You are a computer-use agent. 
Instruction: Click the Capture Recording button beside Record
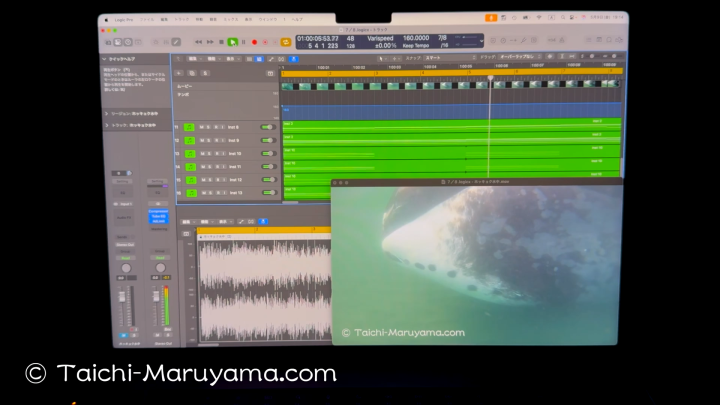265,42
